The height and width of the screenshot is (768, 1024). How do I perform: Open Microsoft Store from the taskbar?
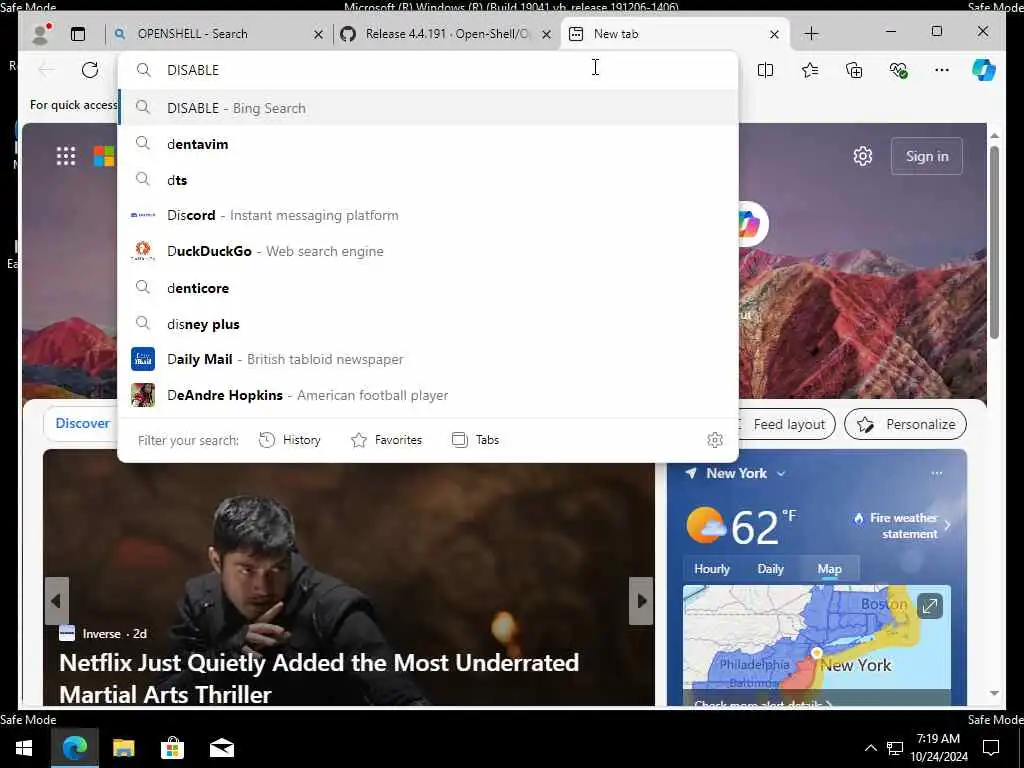pyautogui.click(x=172, y=748)
